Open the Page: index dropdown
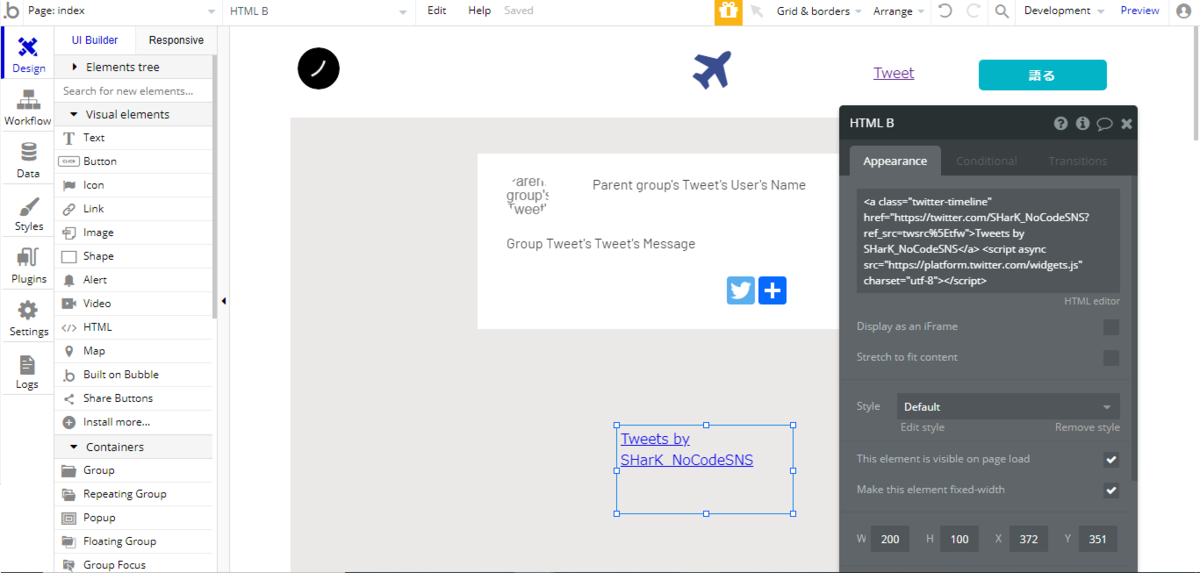 [x=121, y=11]
